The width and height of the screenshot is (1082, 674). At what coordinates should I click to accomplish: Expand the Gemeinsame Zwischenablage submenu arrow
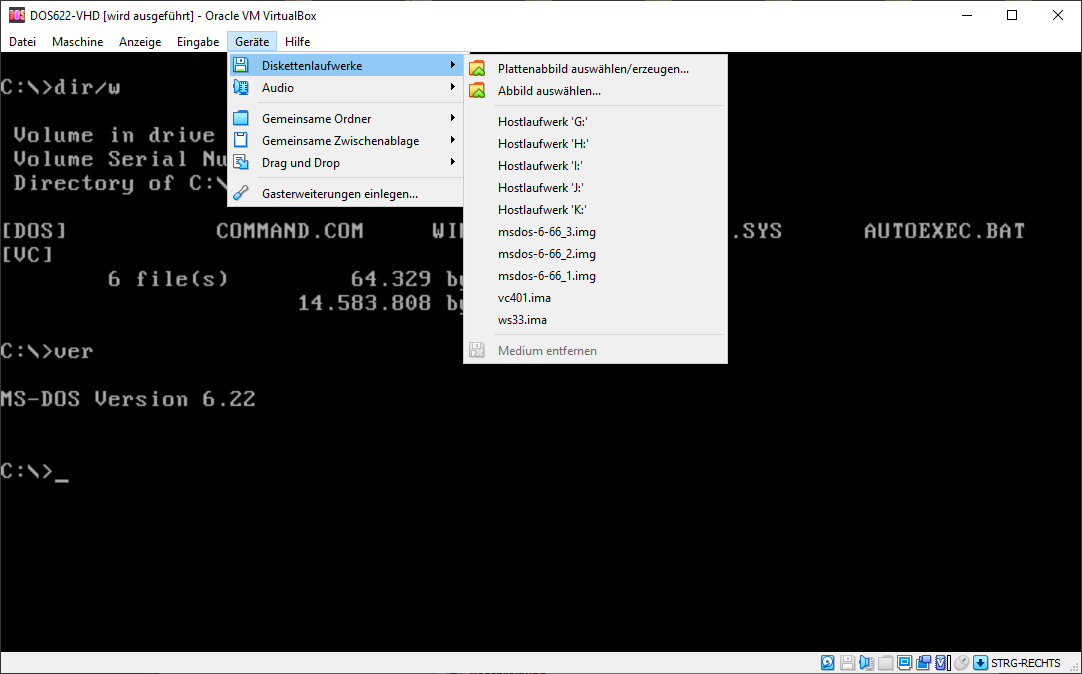[x=453, y=140]
